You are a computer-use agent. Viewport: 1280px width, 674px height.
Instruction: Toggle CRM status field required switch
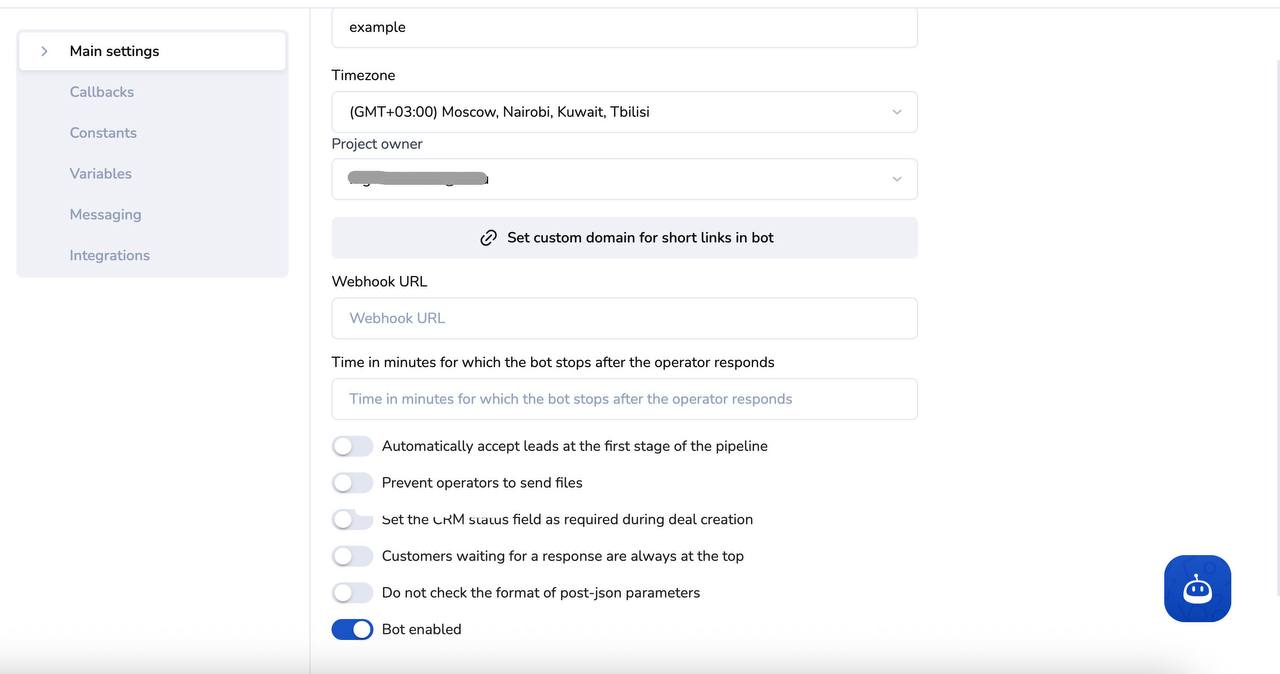352,520
